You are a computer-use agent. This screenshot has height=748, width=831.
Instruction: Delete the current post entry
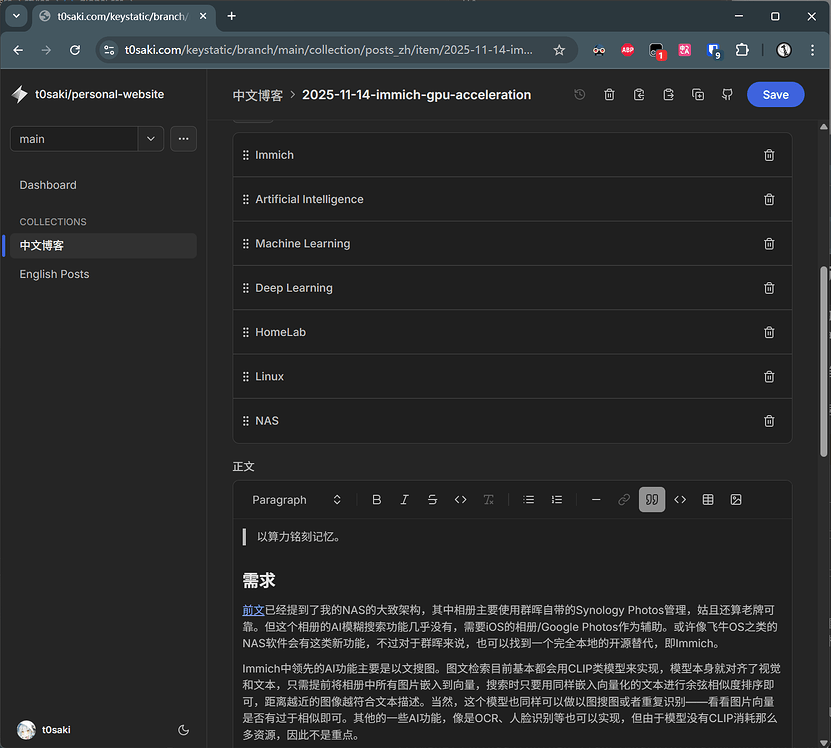pyautogui.click(x=609, y=95)
